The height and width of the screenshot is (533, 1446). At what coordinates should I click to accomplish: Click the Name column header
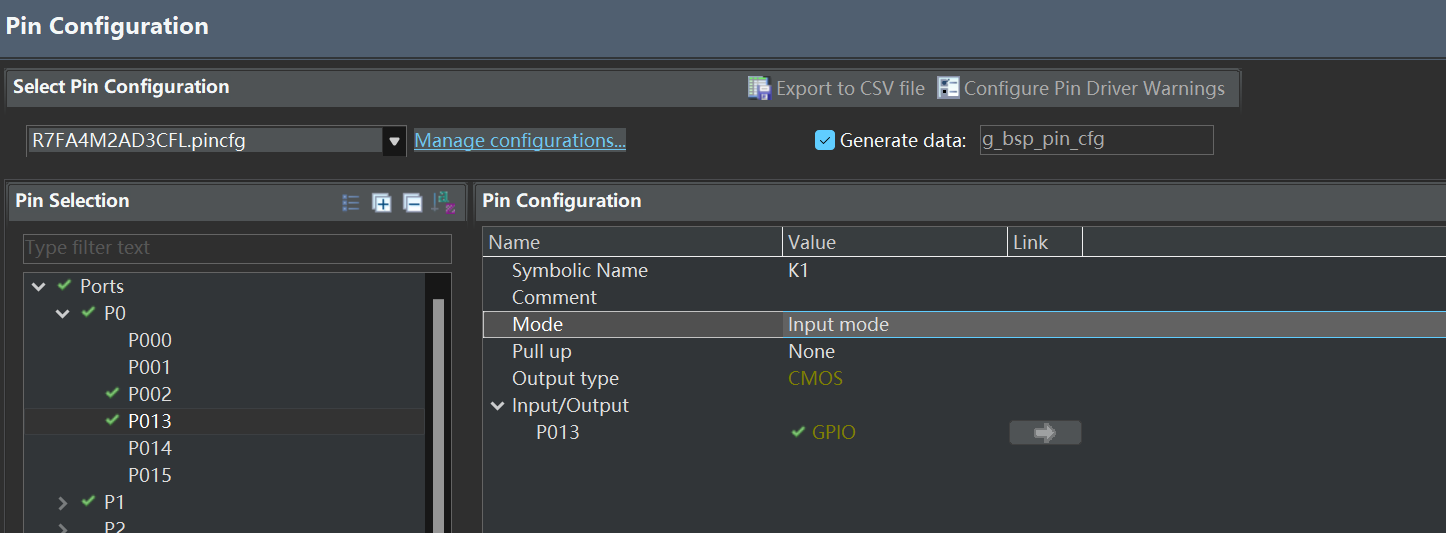[632, 242]
